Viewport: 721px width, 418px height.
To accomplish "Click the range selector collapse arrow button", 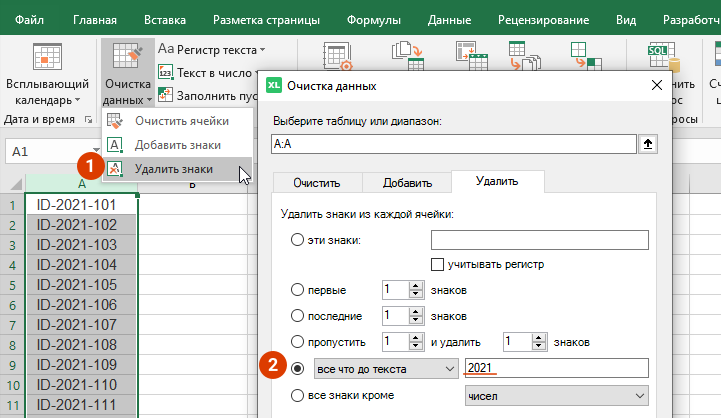I will pyautogui.click(x=648, y=144).
